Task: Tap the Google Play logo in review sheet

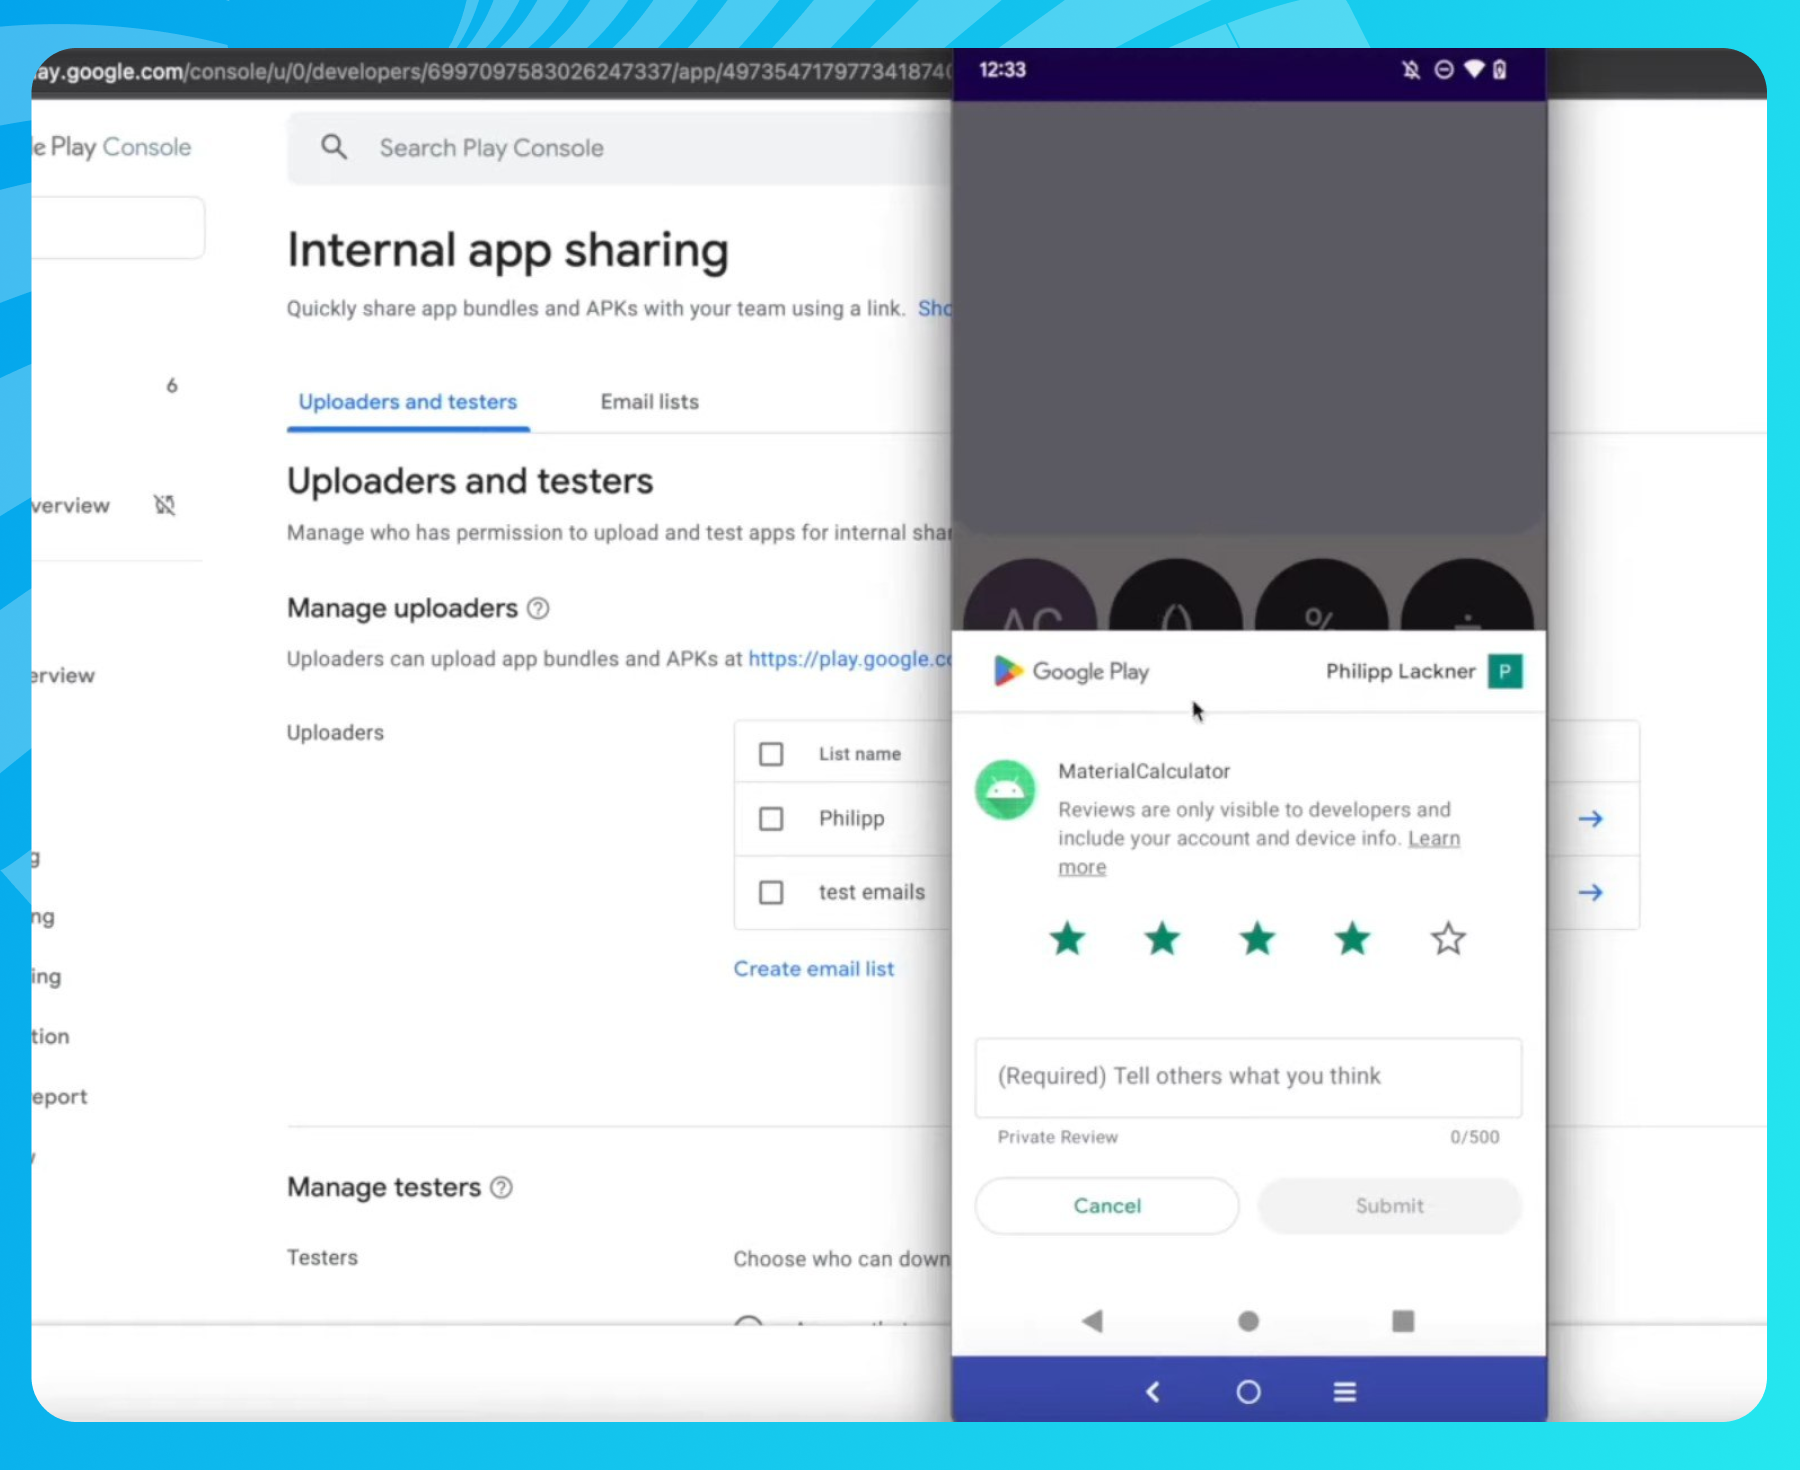Action: (1071, 671)
